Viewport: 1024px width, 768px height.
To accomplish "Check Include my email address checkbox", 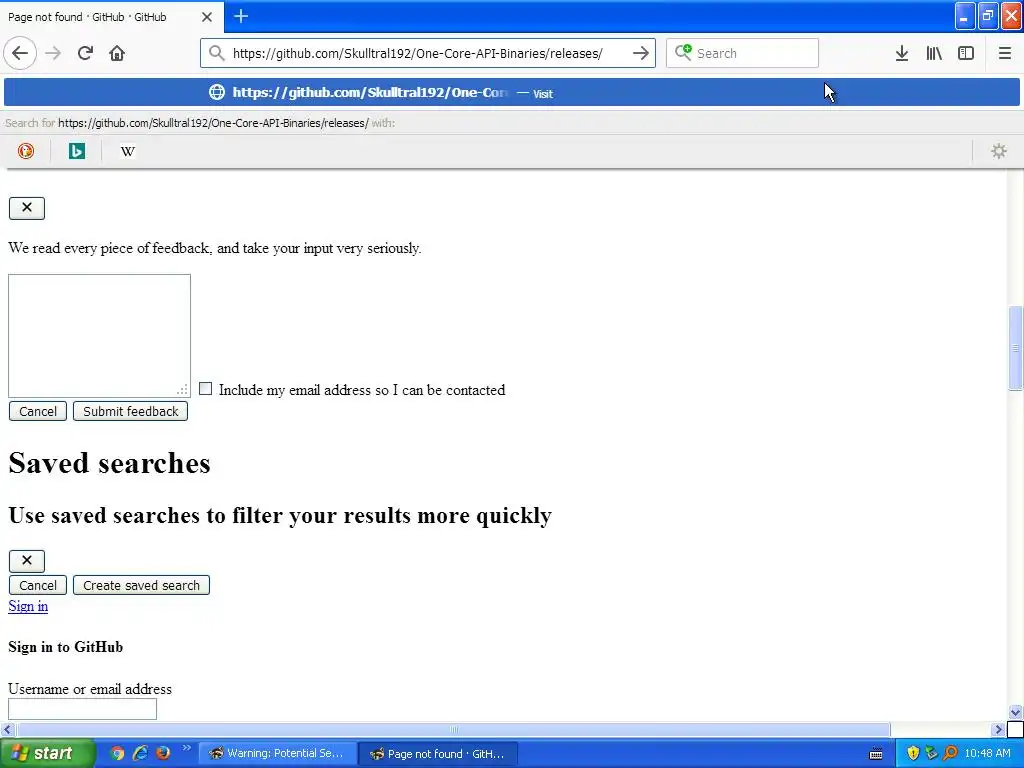I will tap(206, 389).
